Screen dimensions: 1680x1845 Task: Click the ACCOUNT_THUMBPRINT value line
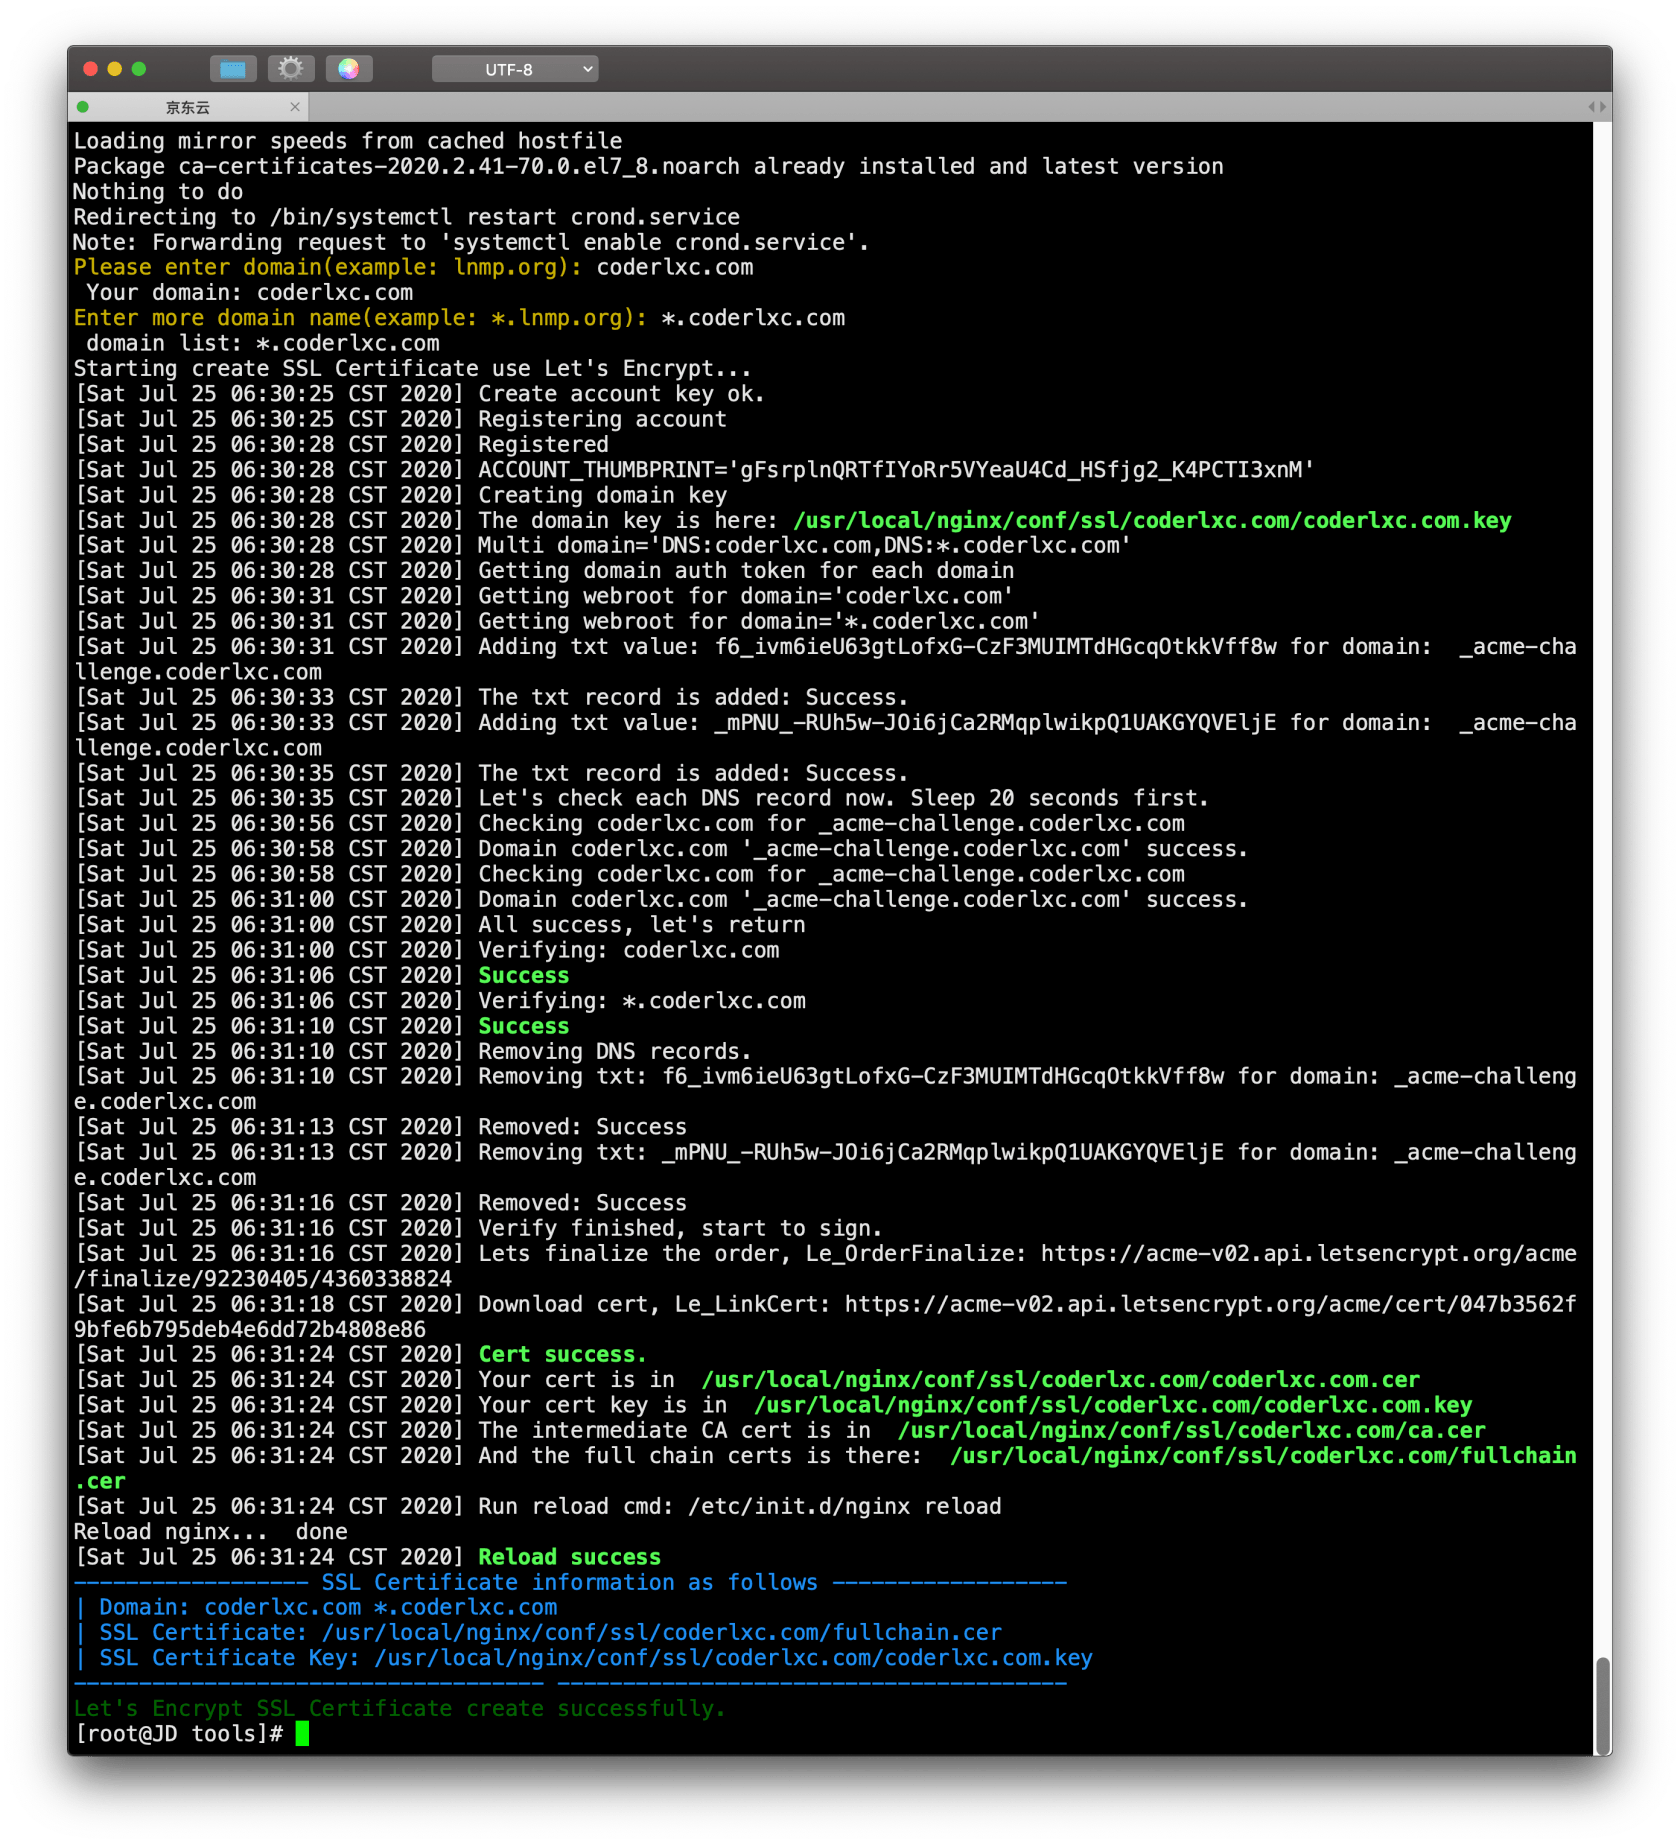click(896, 470)
